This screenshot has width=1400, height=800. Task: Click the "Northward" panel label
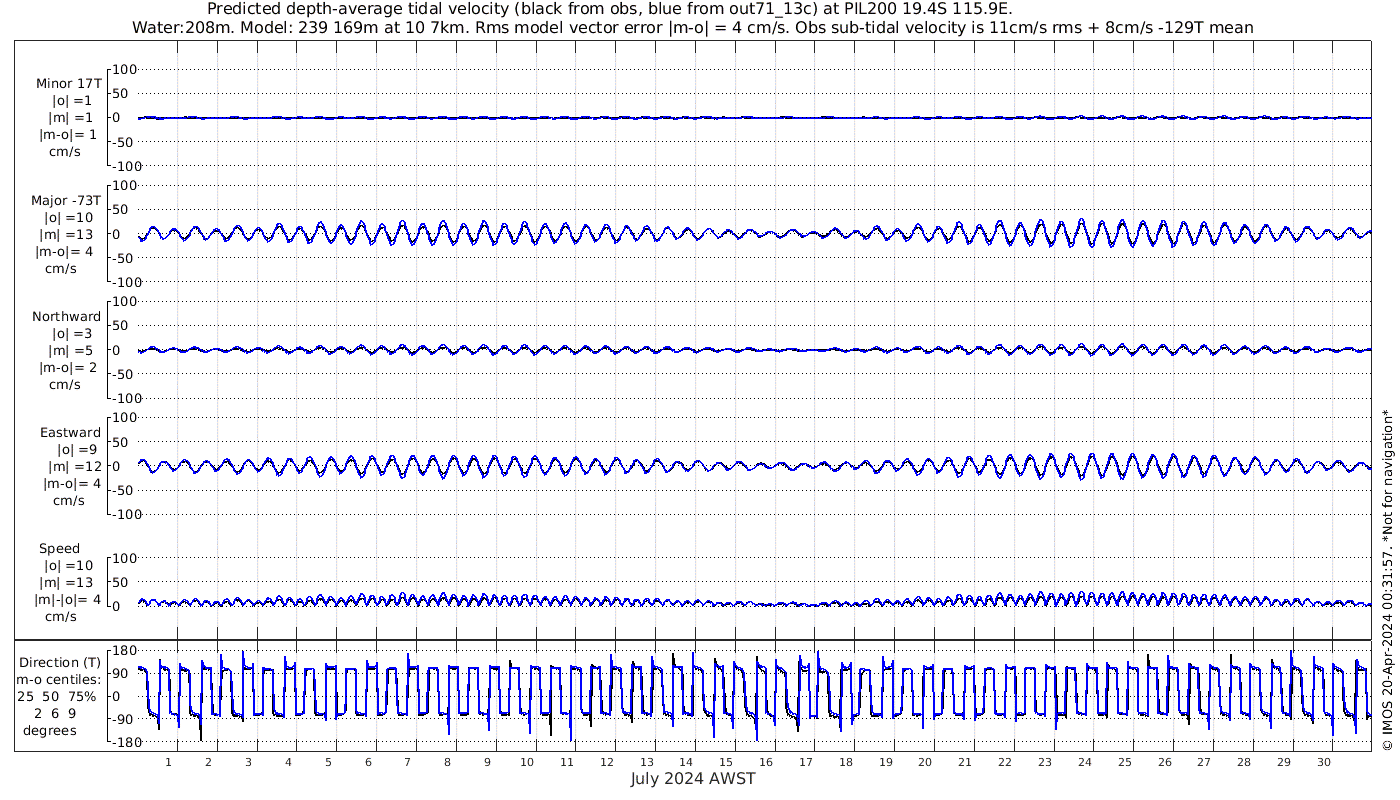click(x=66, y=317)
